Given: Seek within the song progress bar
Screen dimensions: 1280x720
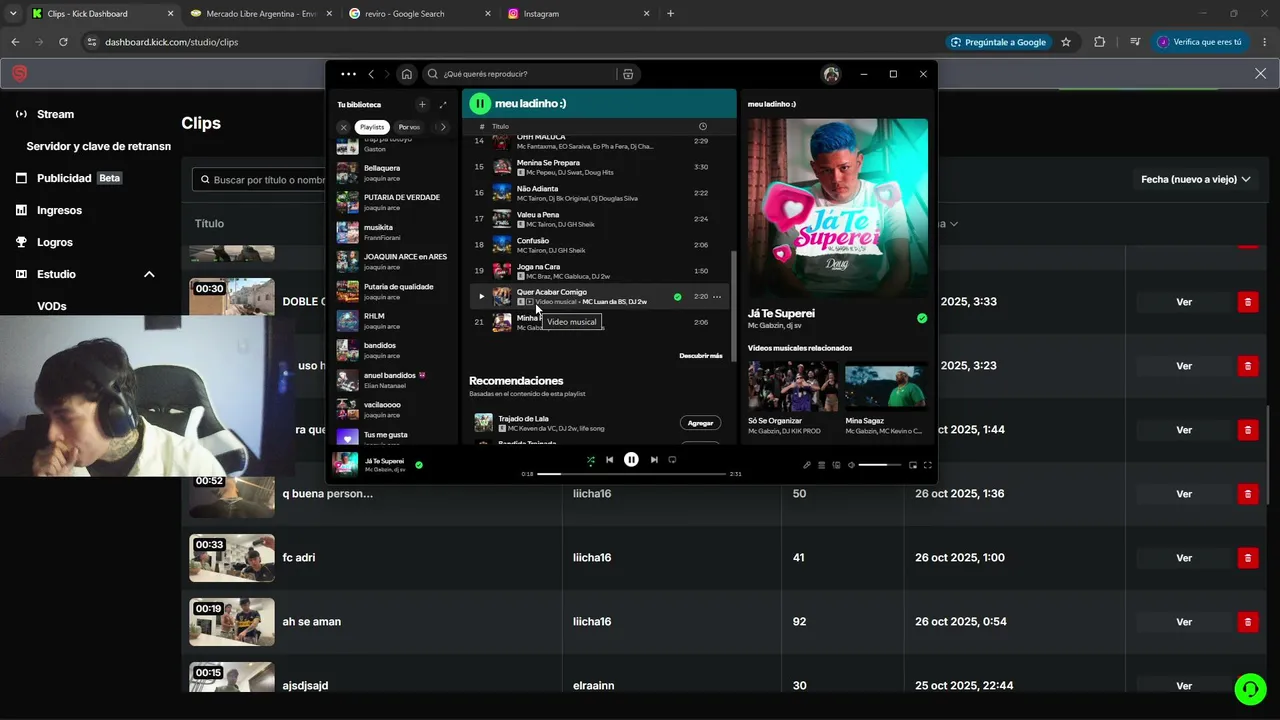Looking at the screenshot, I should [632, 474].
